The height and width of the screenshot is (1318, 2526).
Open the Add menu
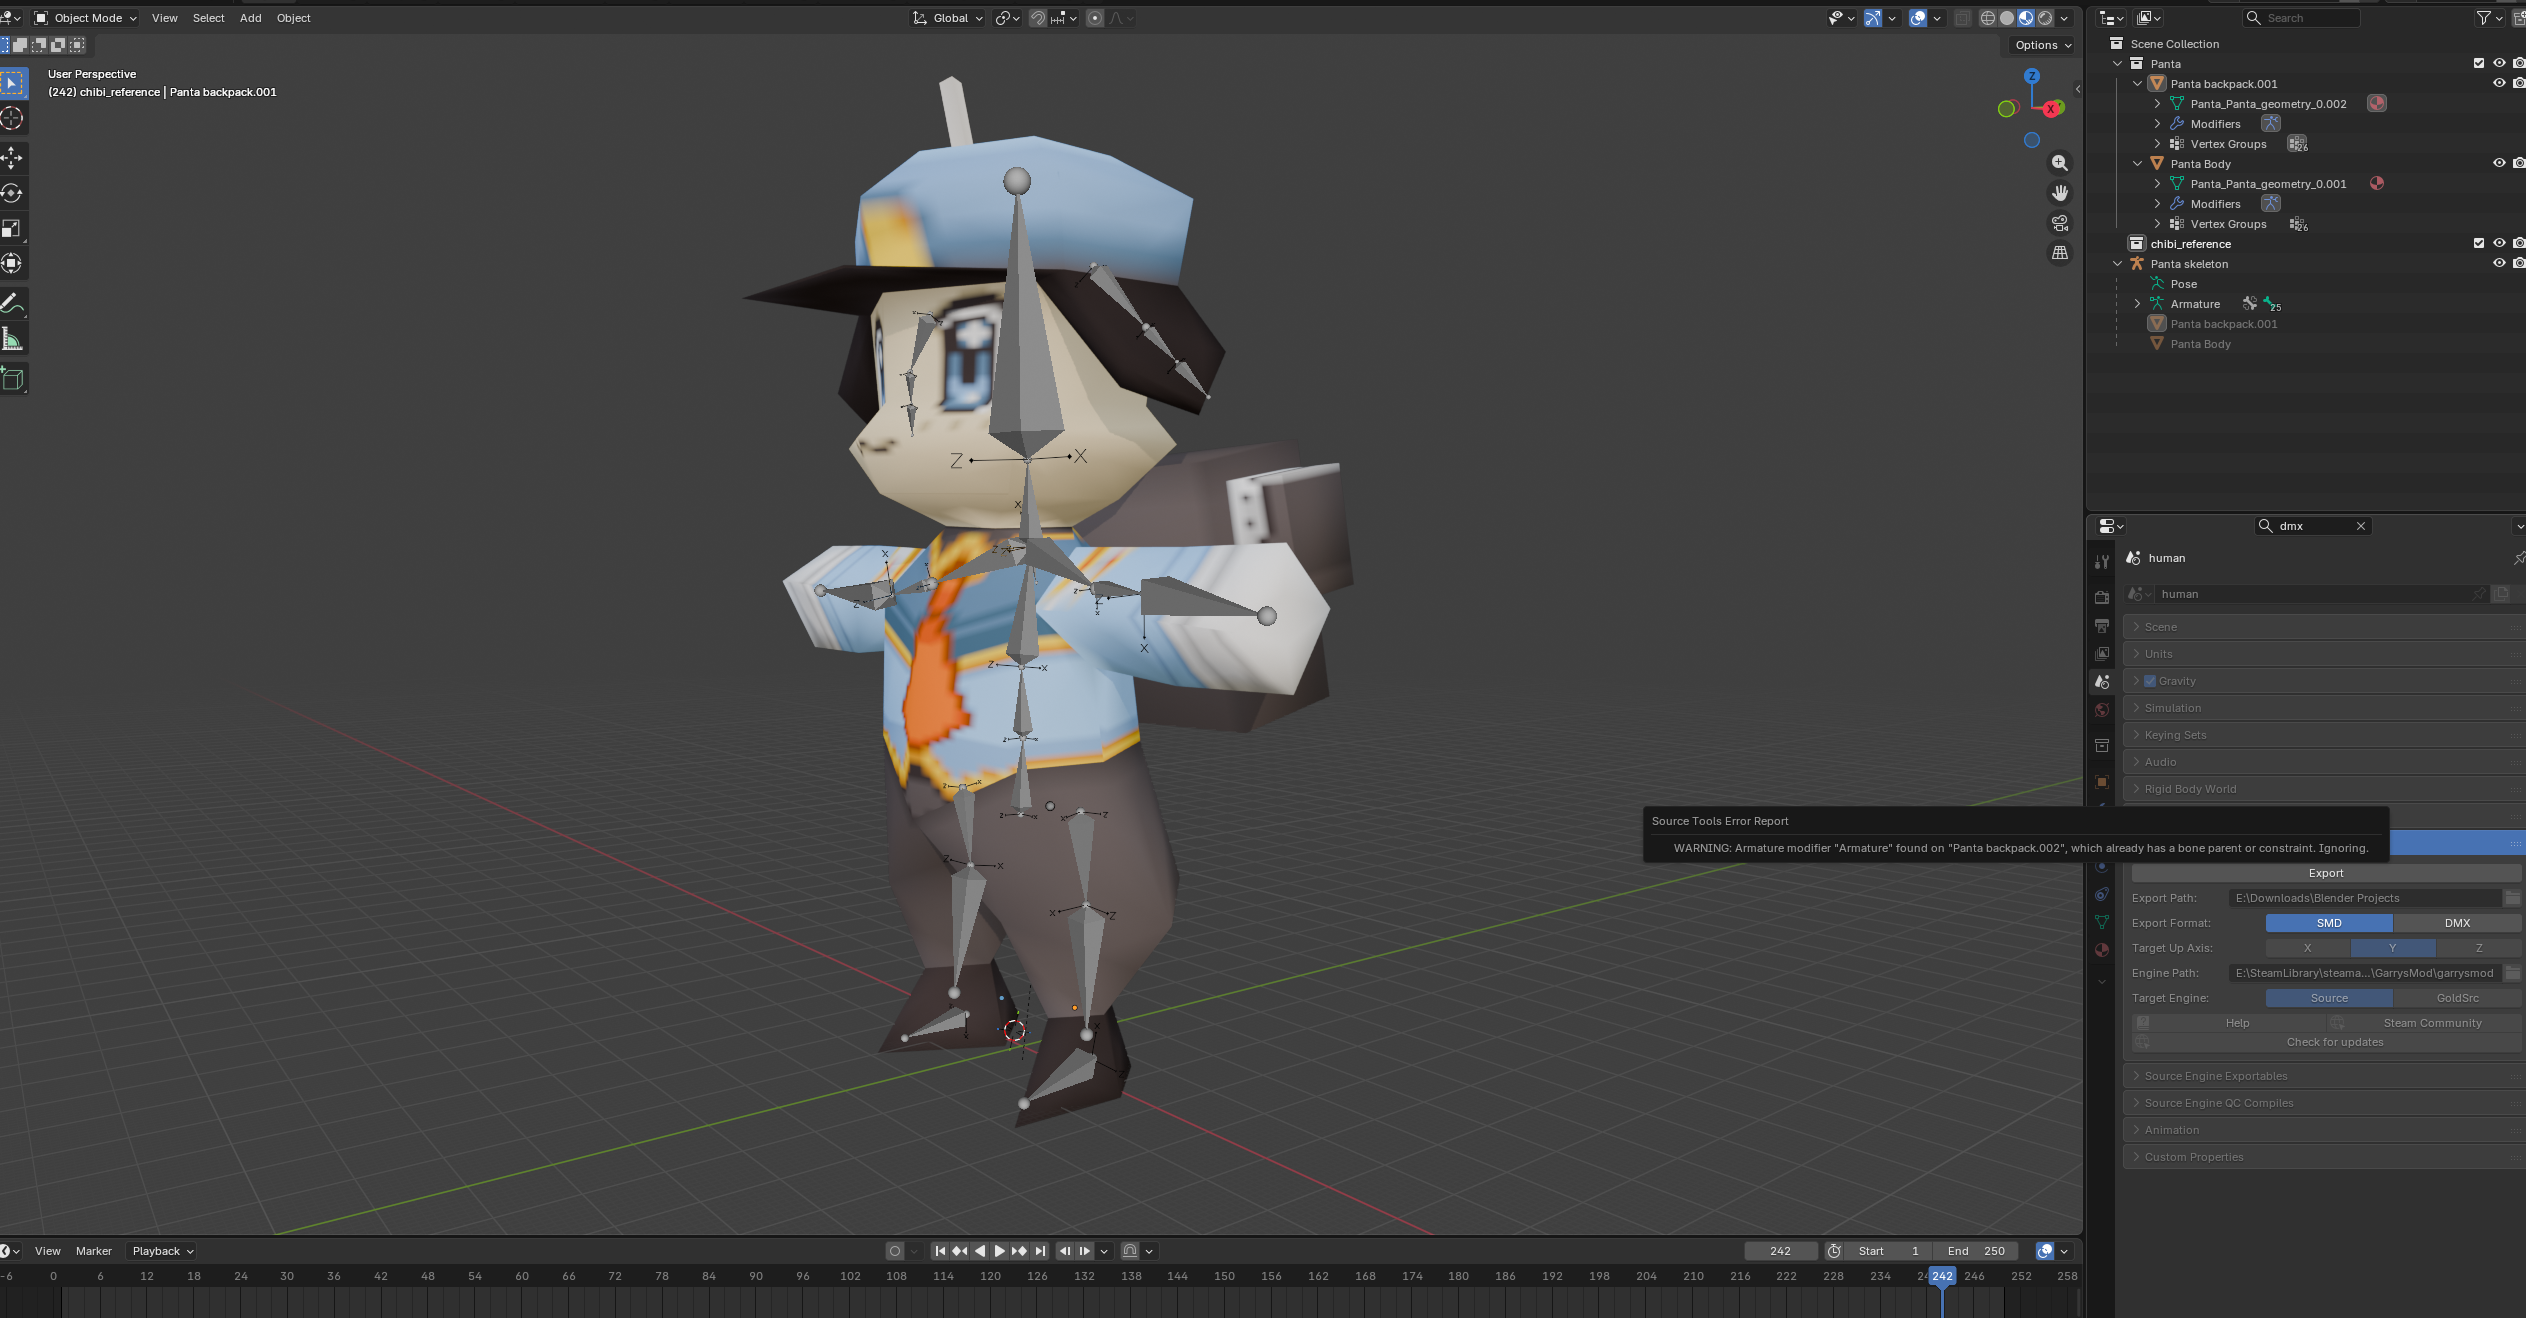pyautogui.click(x=250, y=18)
